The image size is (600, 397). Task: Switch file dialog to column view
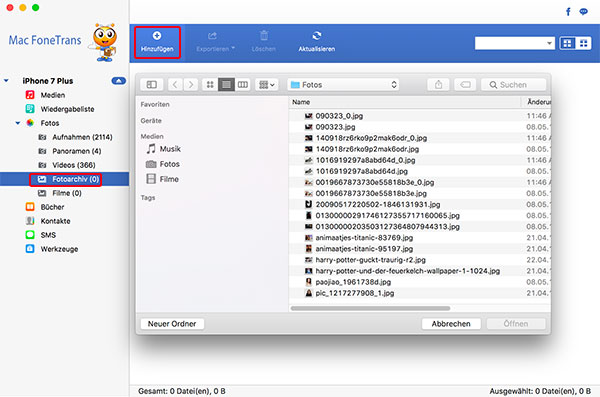(x=243, y=85)
